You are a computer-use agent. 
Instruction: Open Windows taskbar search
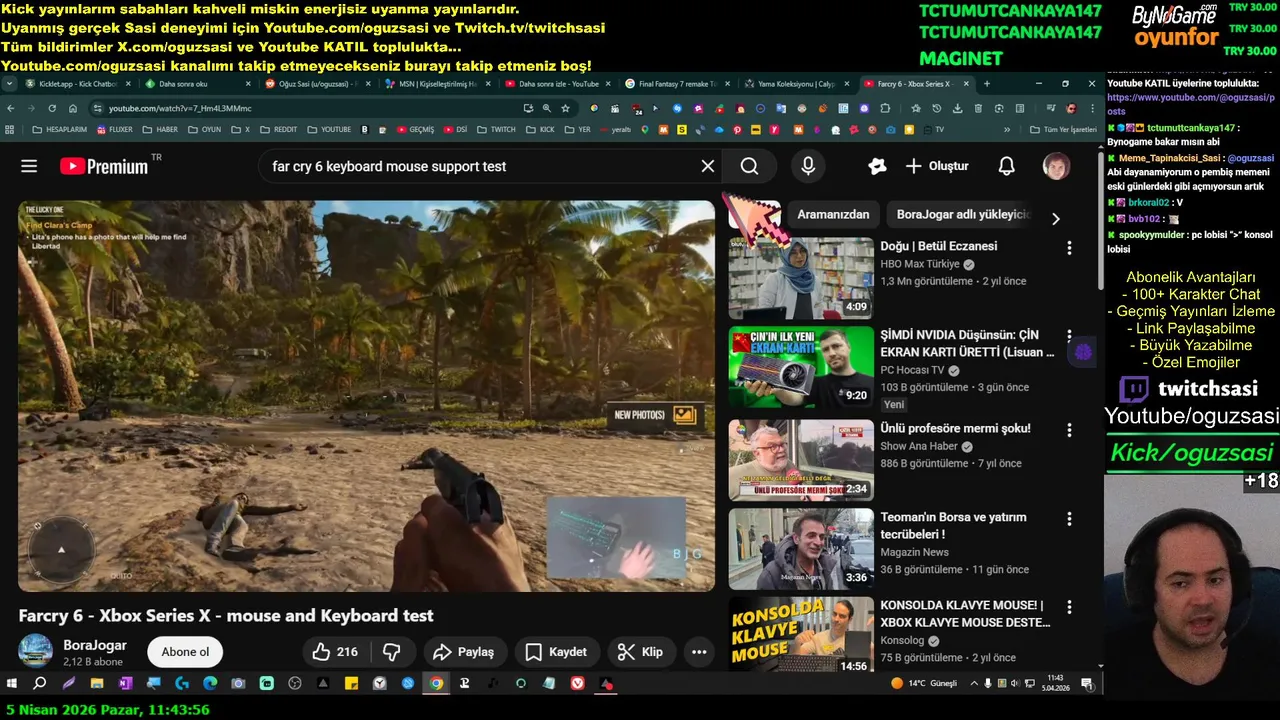[40, 684]
